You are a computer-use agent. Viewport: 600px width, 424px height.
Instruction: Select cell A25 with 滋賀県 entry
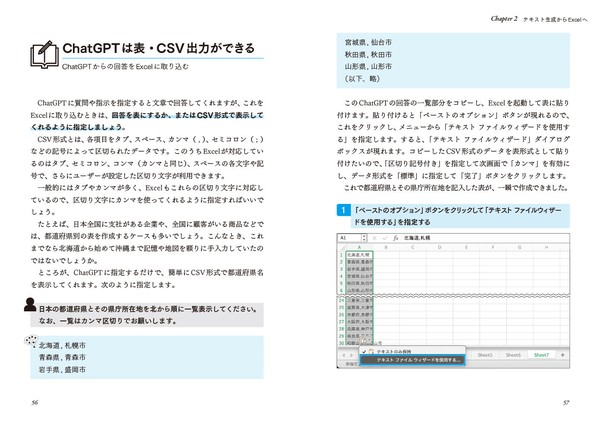pyautogui.click(x=359, y=307)
